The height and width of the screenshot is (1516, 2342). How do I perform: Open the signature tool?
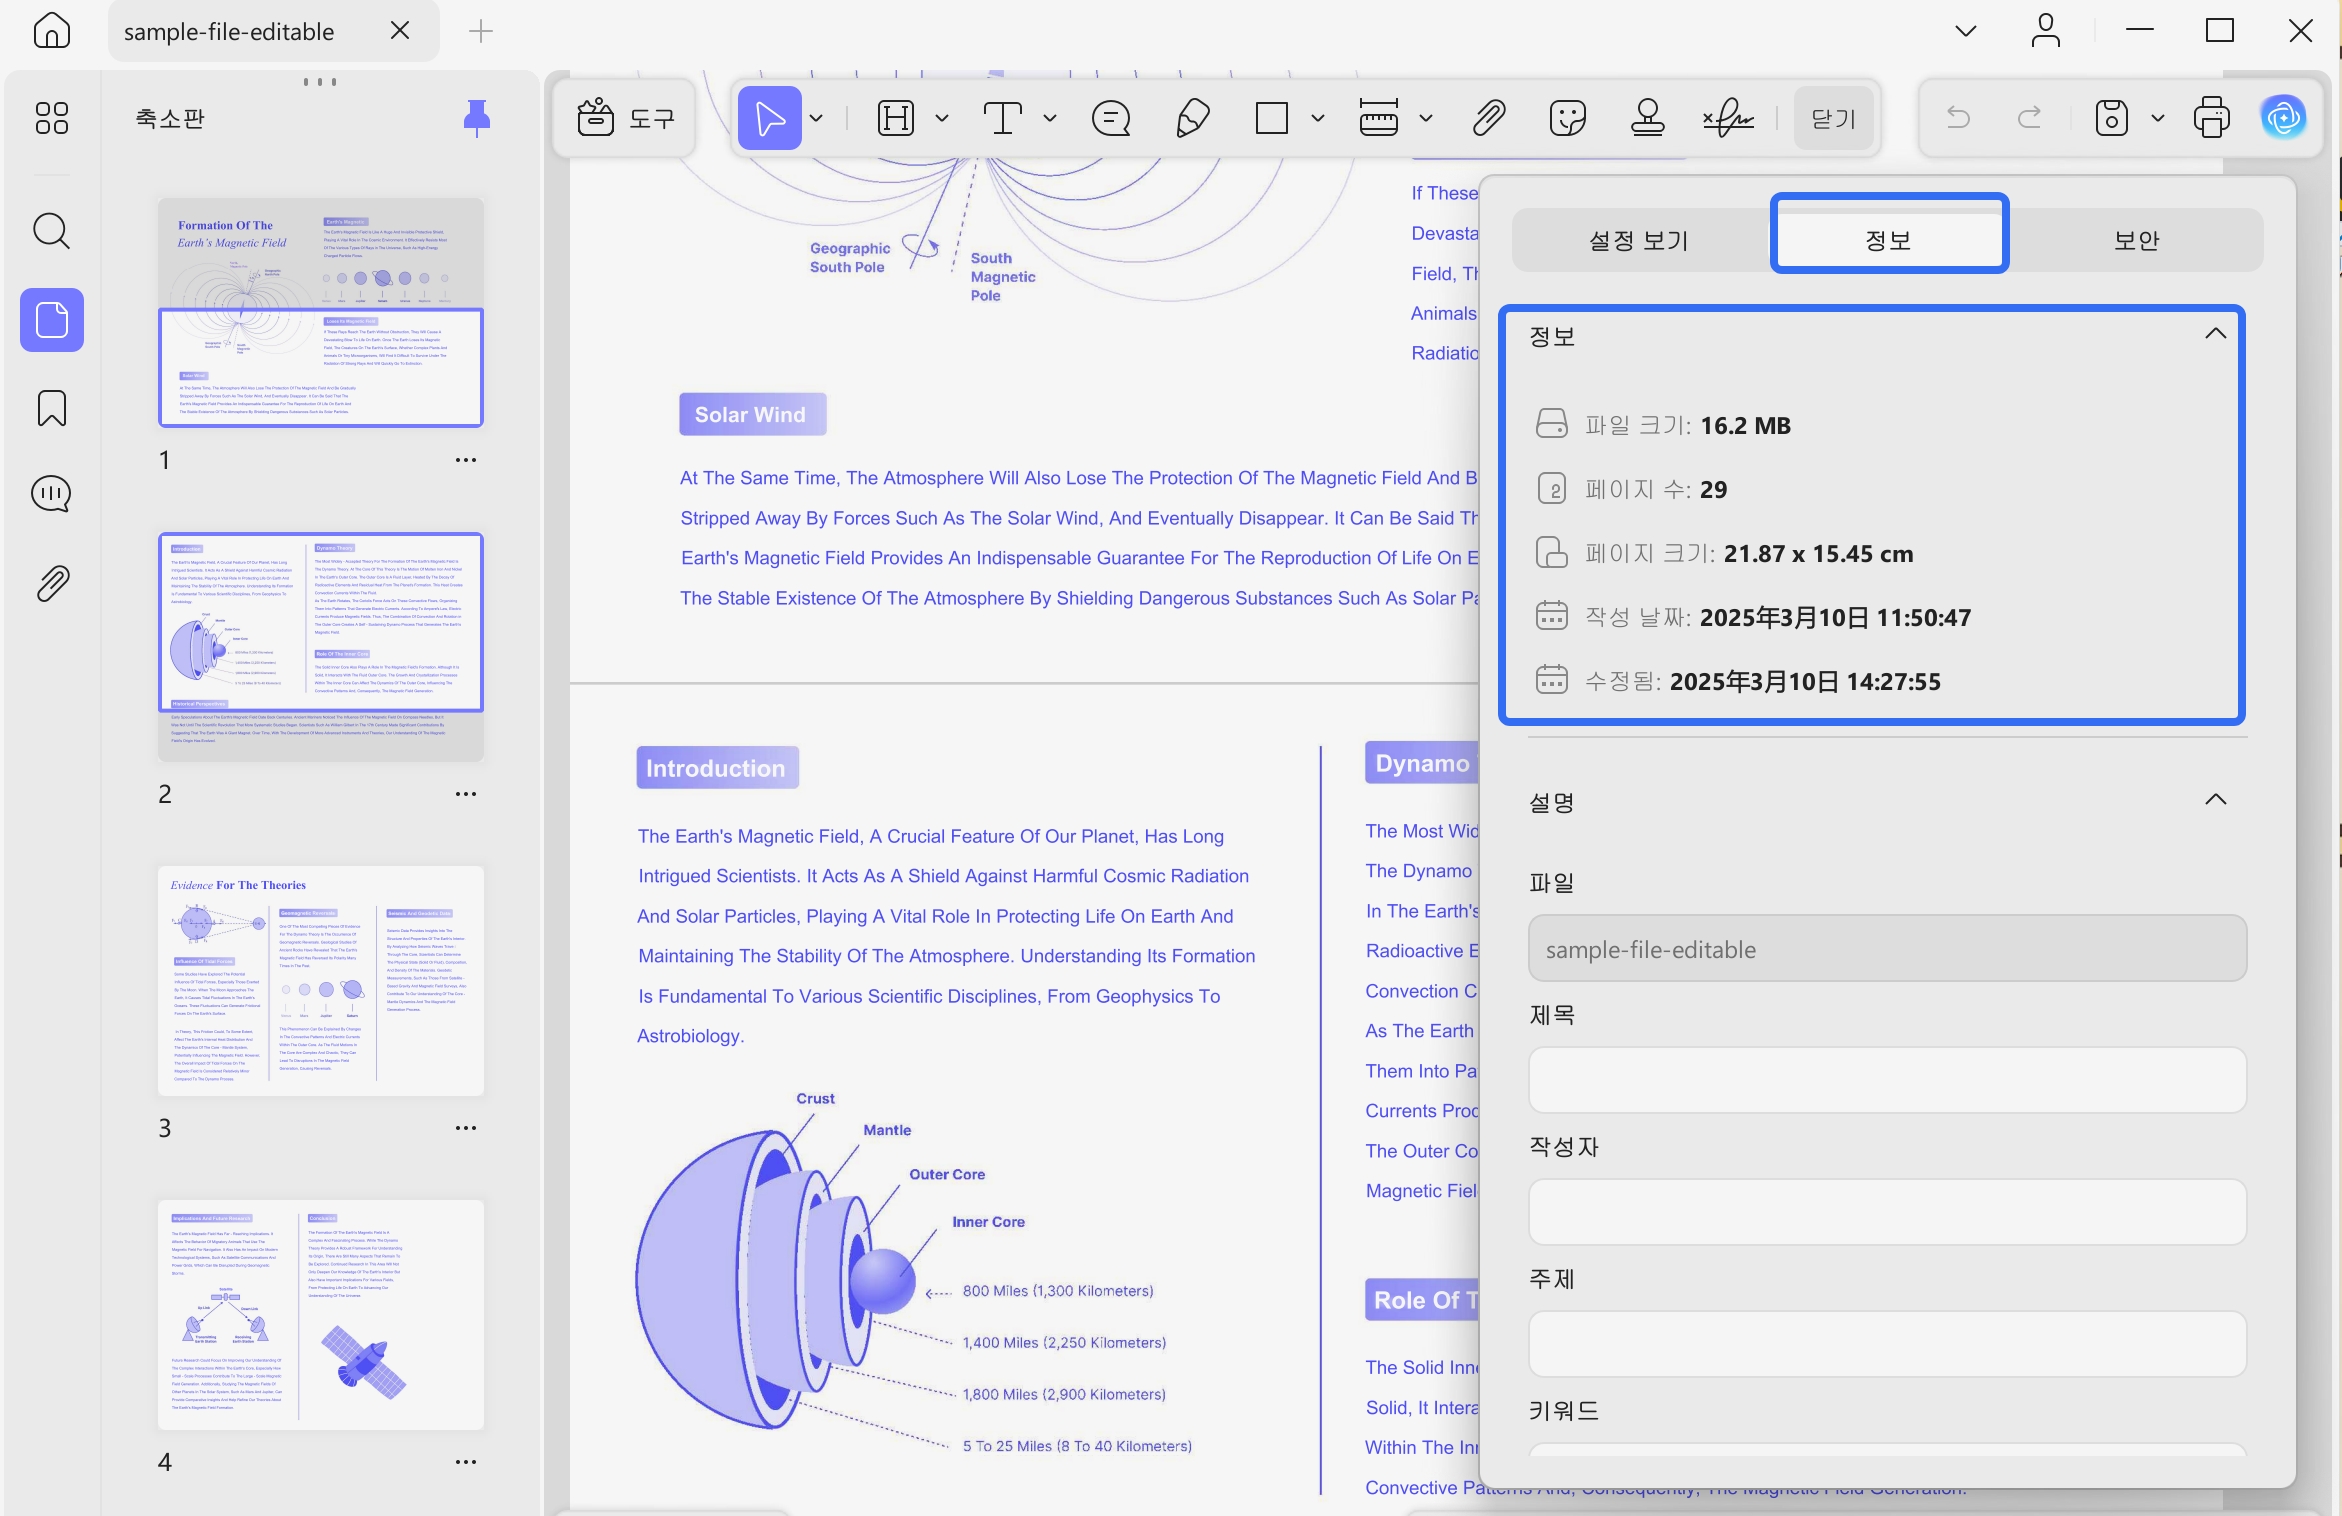point(1728,118)
